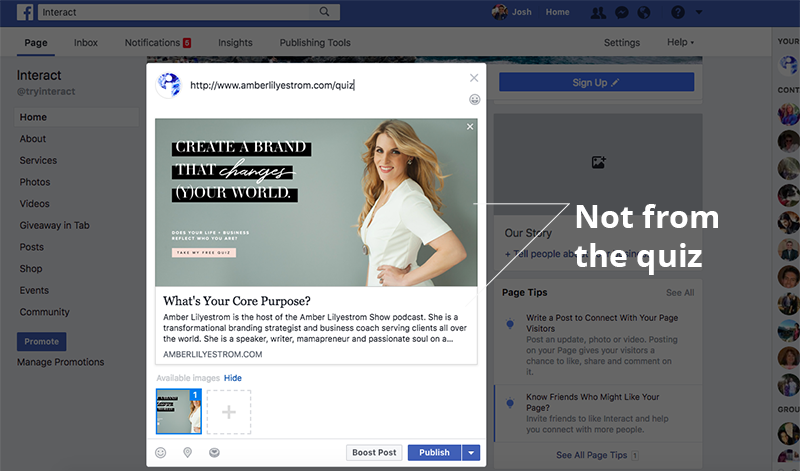Click the AMBERLILYESTROM.COM domain text
Viewport: 800px width, 471px height.
pos(213,354)
